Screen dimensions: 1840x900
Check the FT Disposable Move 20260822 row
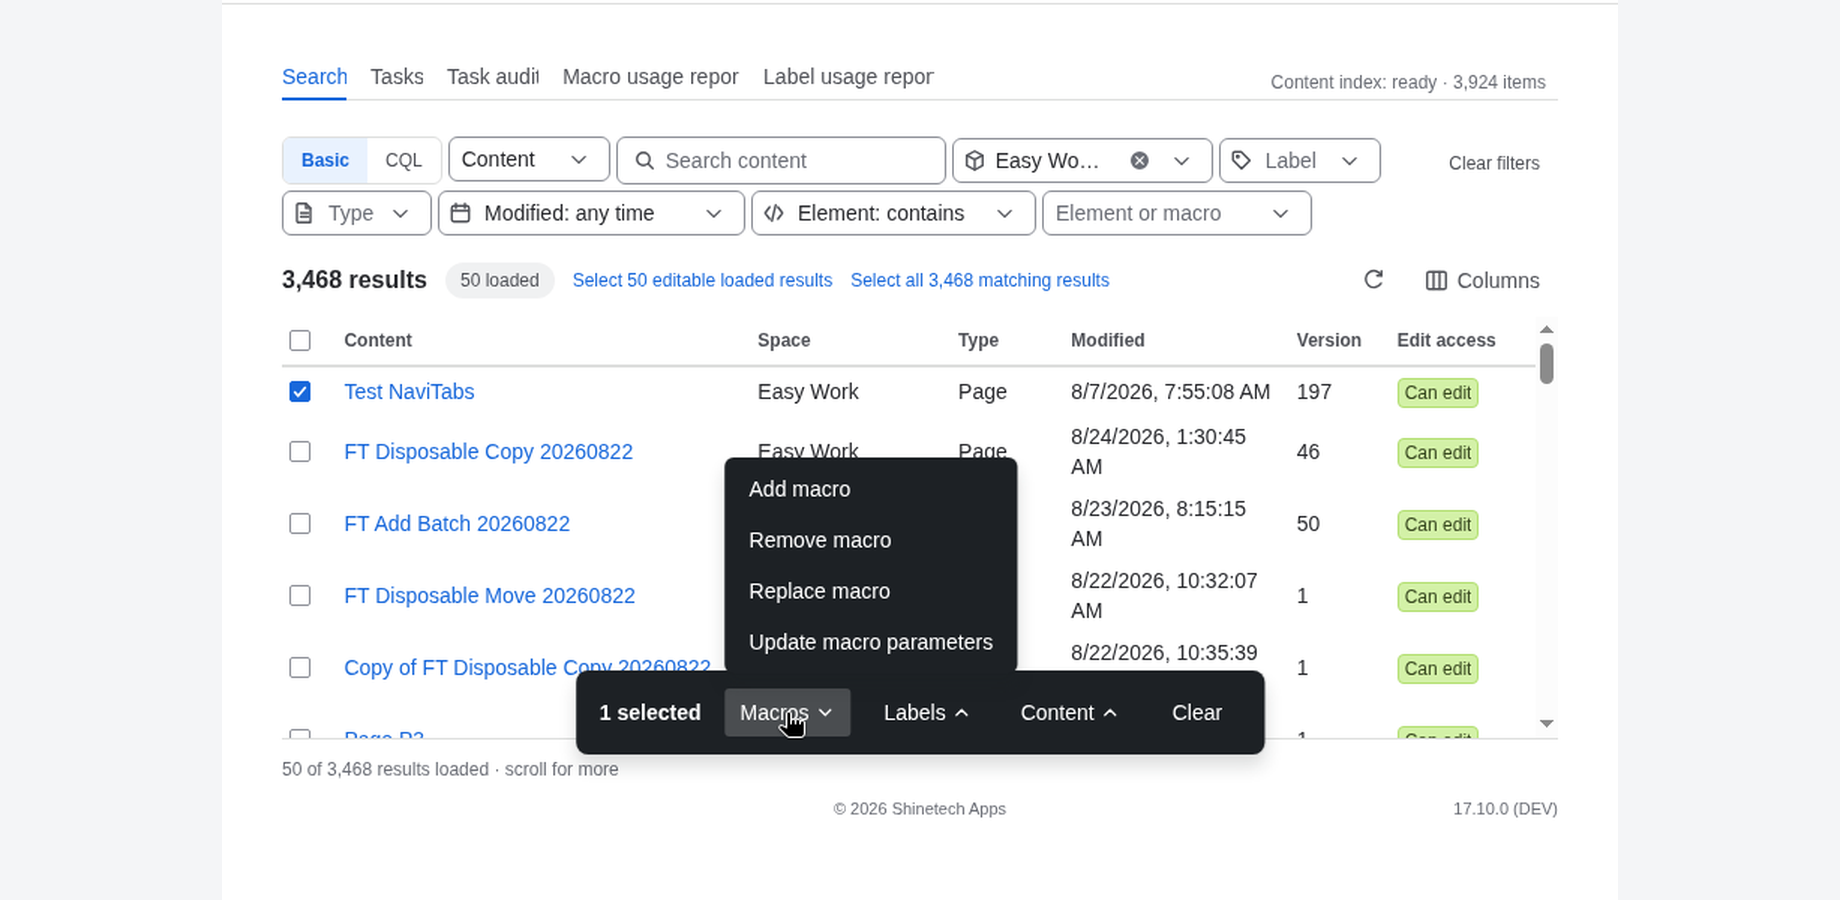pos(300,596)
